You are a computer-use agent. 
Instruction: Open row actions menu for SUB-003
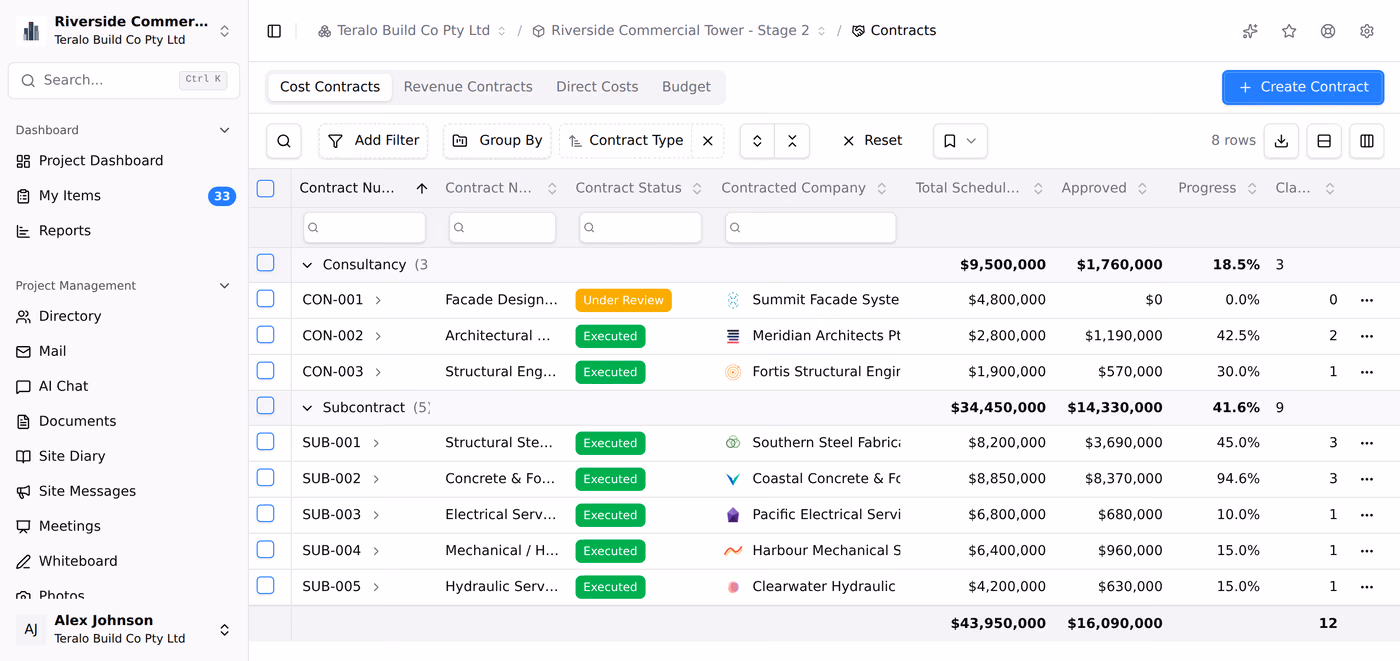tap(1367, 515)
